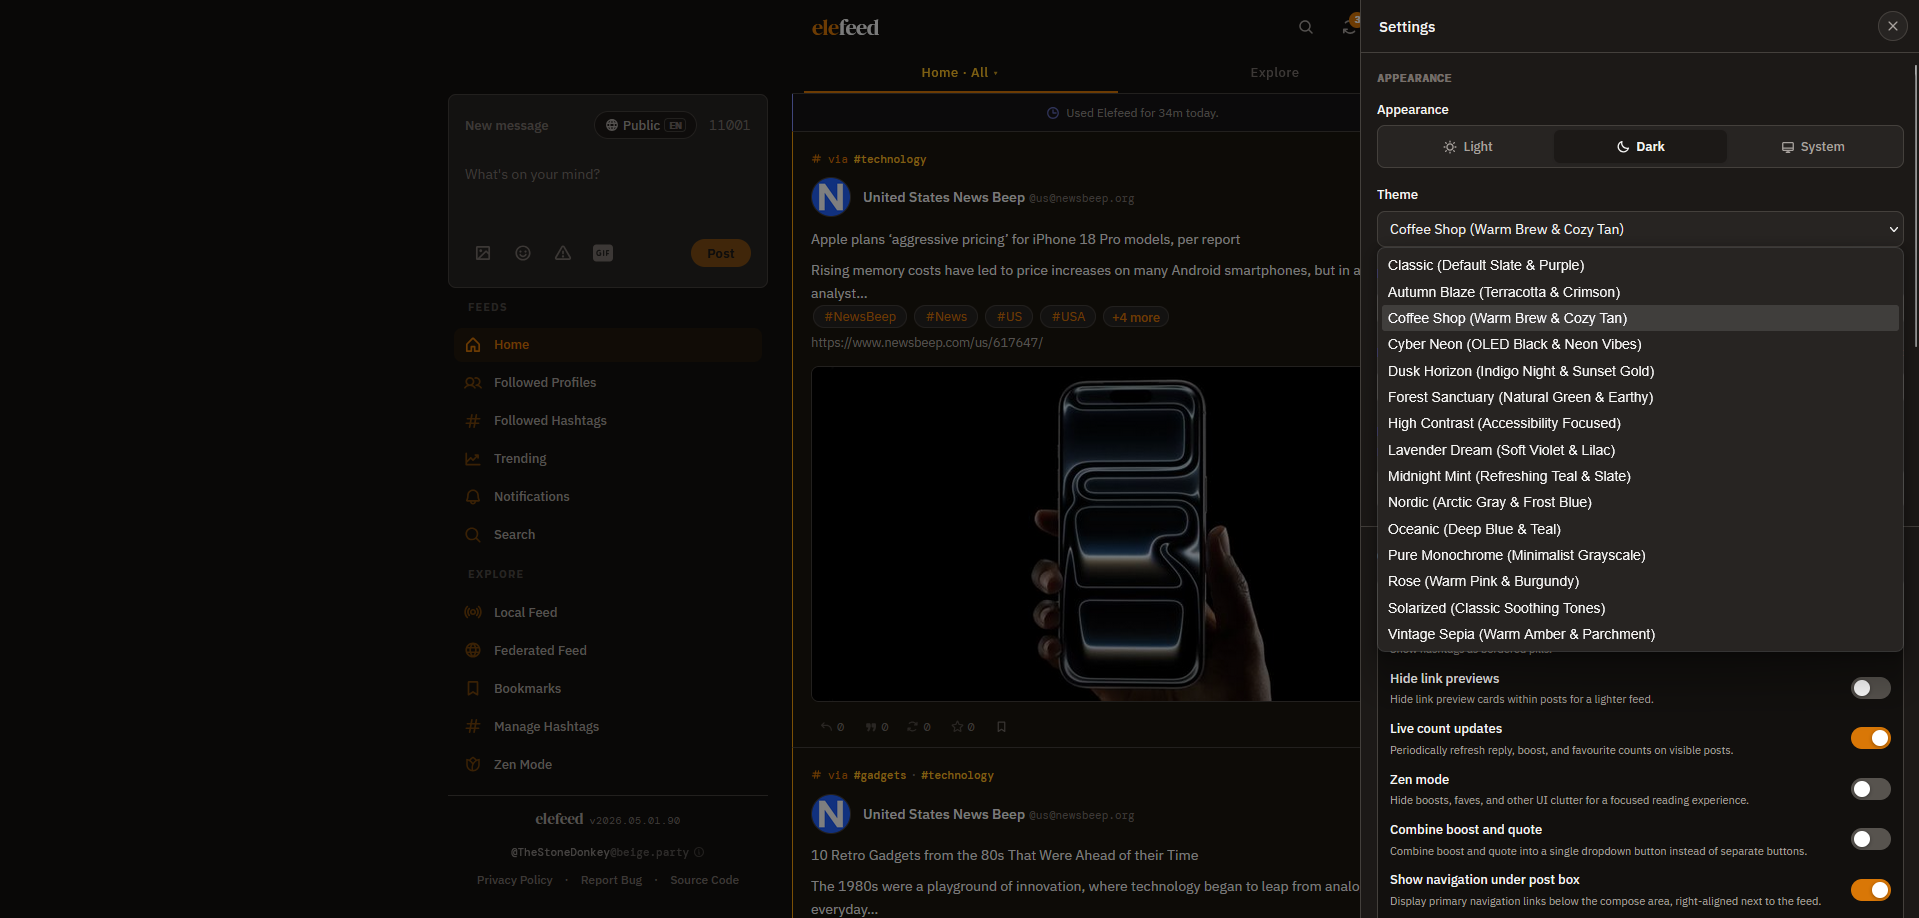Choose Cyber Neon theme option
This screenshot has width=1919, height=918.
coord(1640,344)
